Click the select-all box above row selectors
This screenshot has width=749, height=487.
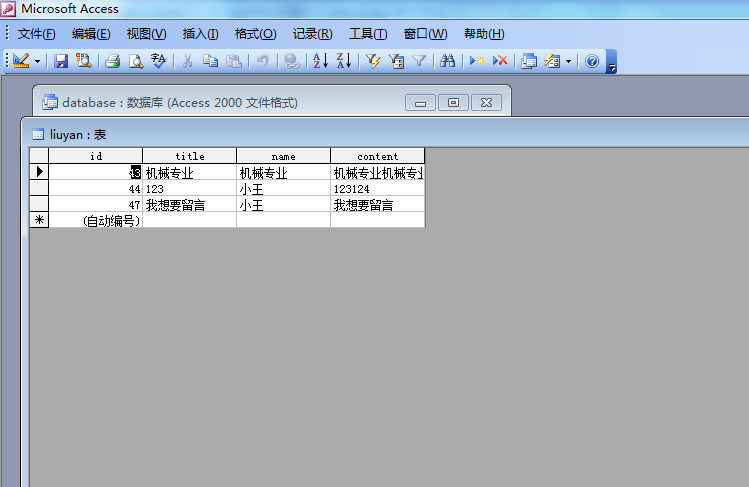tap(39, 156)
